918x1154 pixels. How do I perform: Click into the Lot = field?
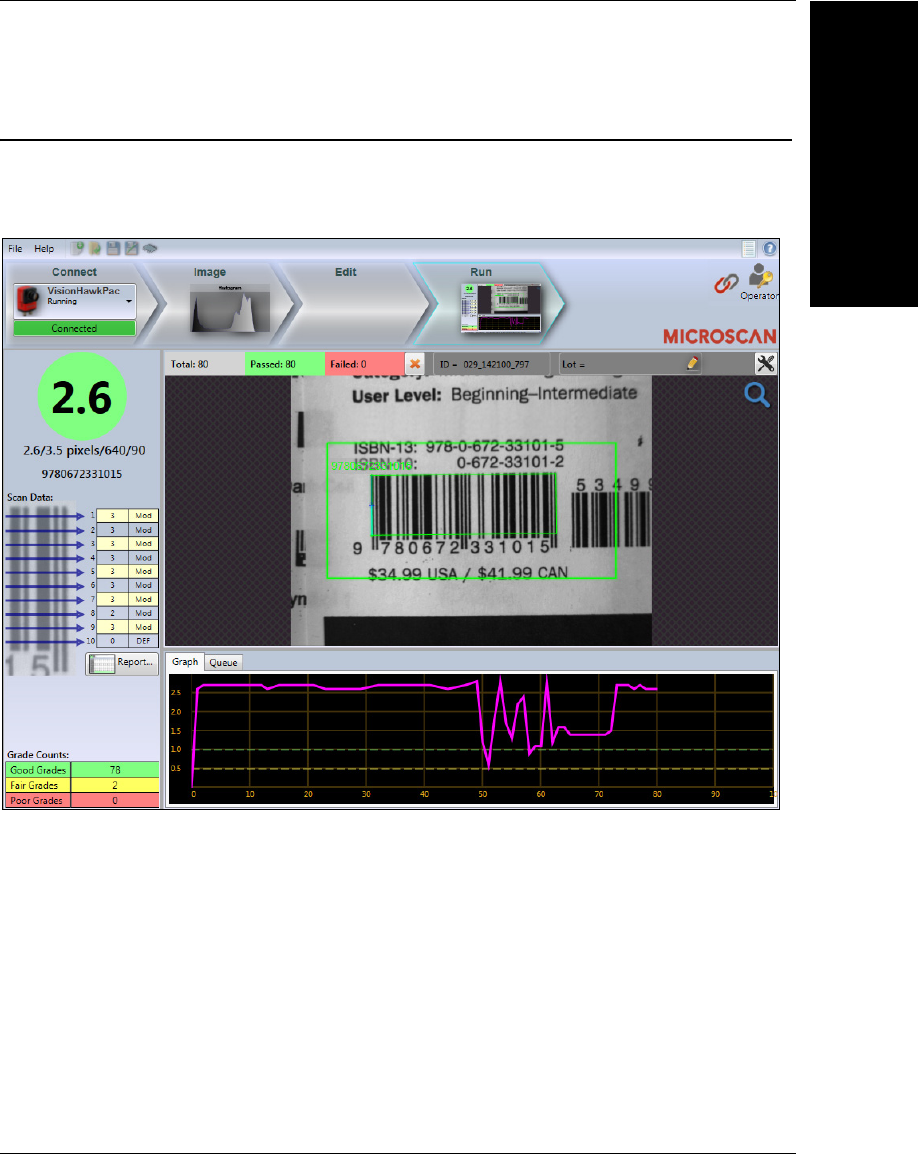pos(630,364)
